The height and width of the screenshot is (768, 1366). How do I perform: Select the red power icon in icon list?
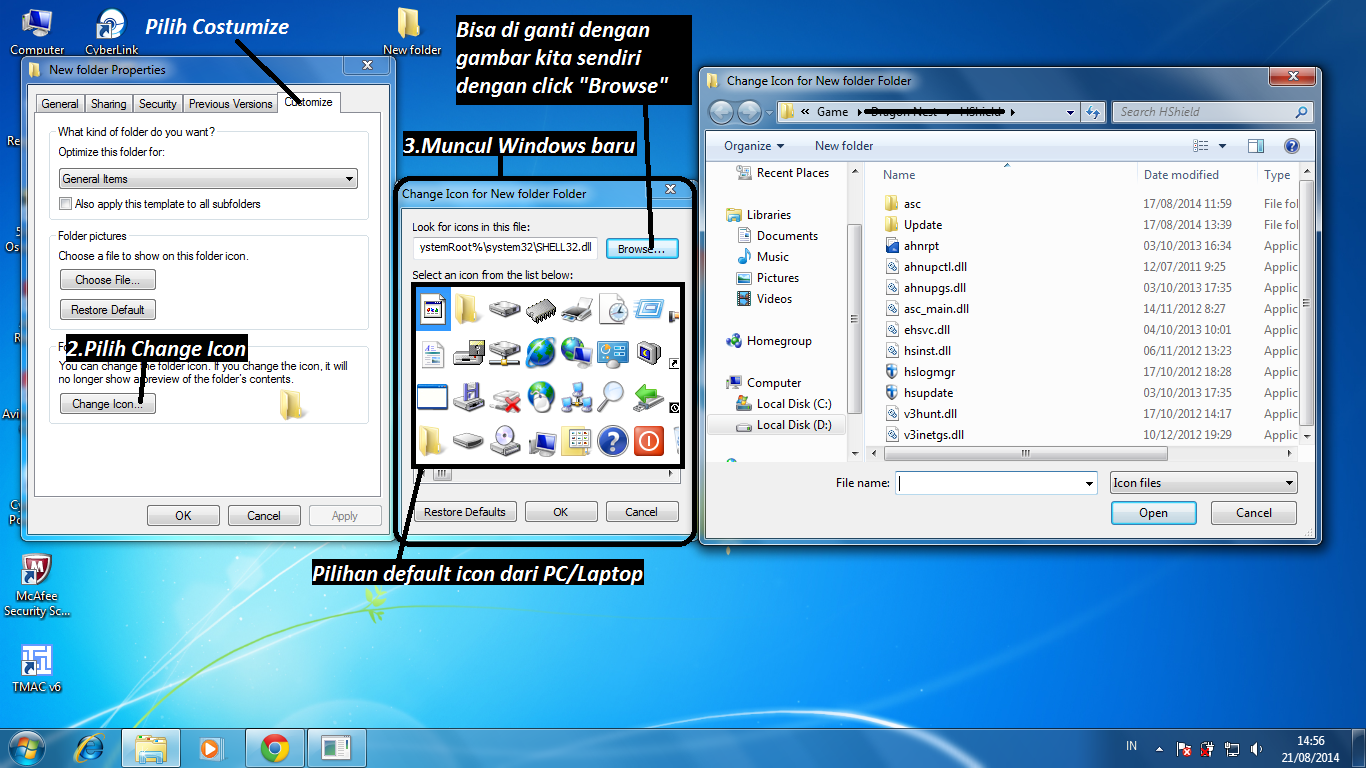(649, 440)
